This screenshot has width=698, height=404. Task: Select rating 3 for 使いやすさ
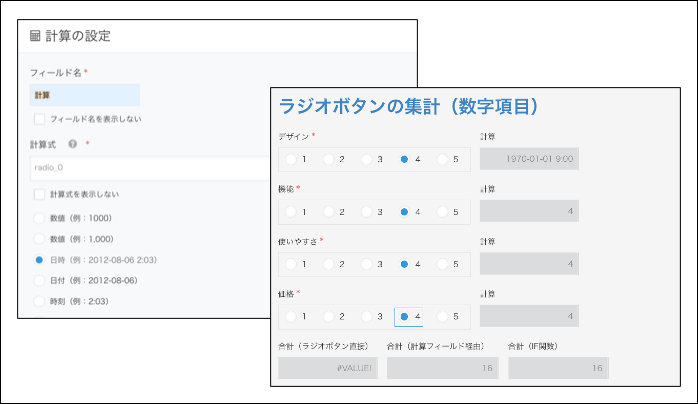[x=366, y=264]
